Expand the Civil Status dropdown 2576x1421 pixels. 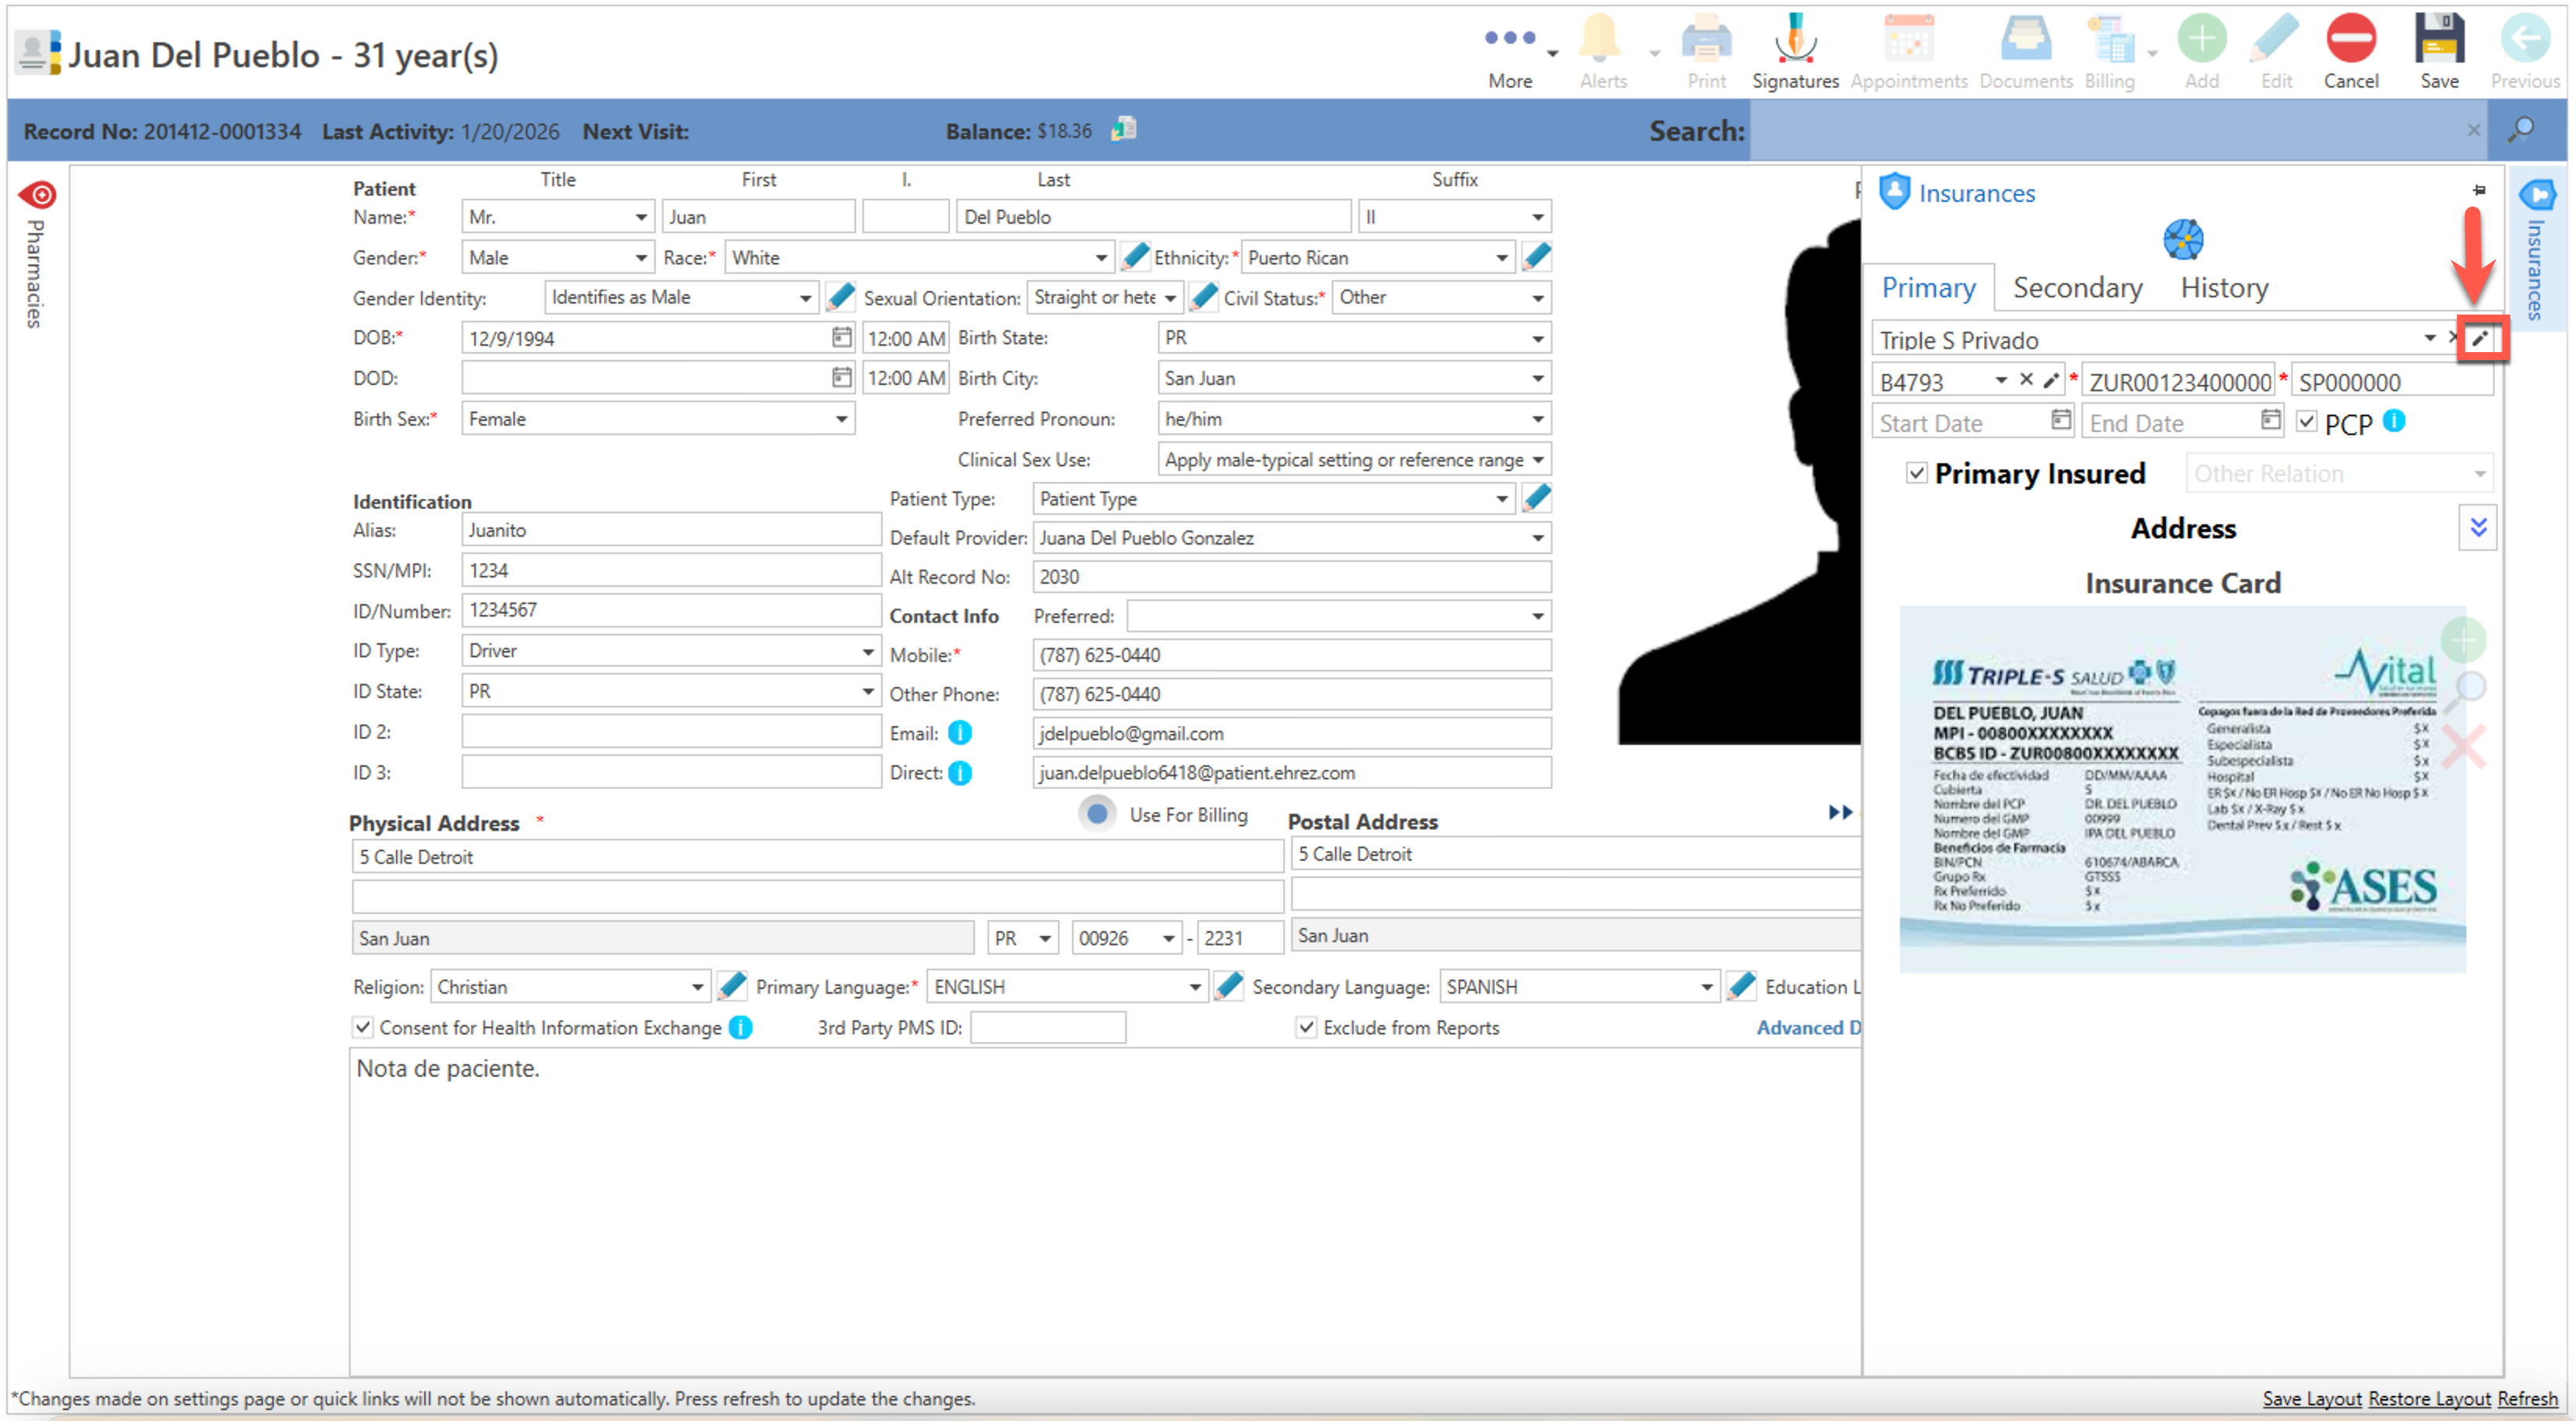(1537, 298)
